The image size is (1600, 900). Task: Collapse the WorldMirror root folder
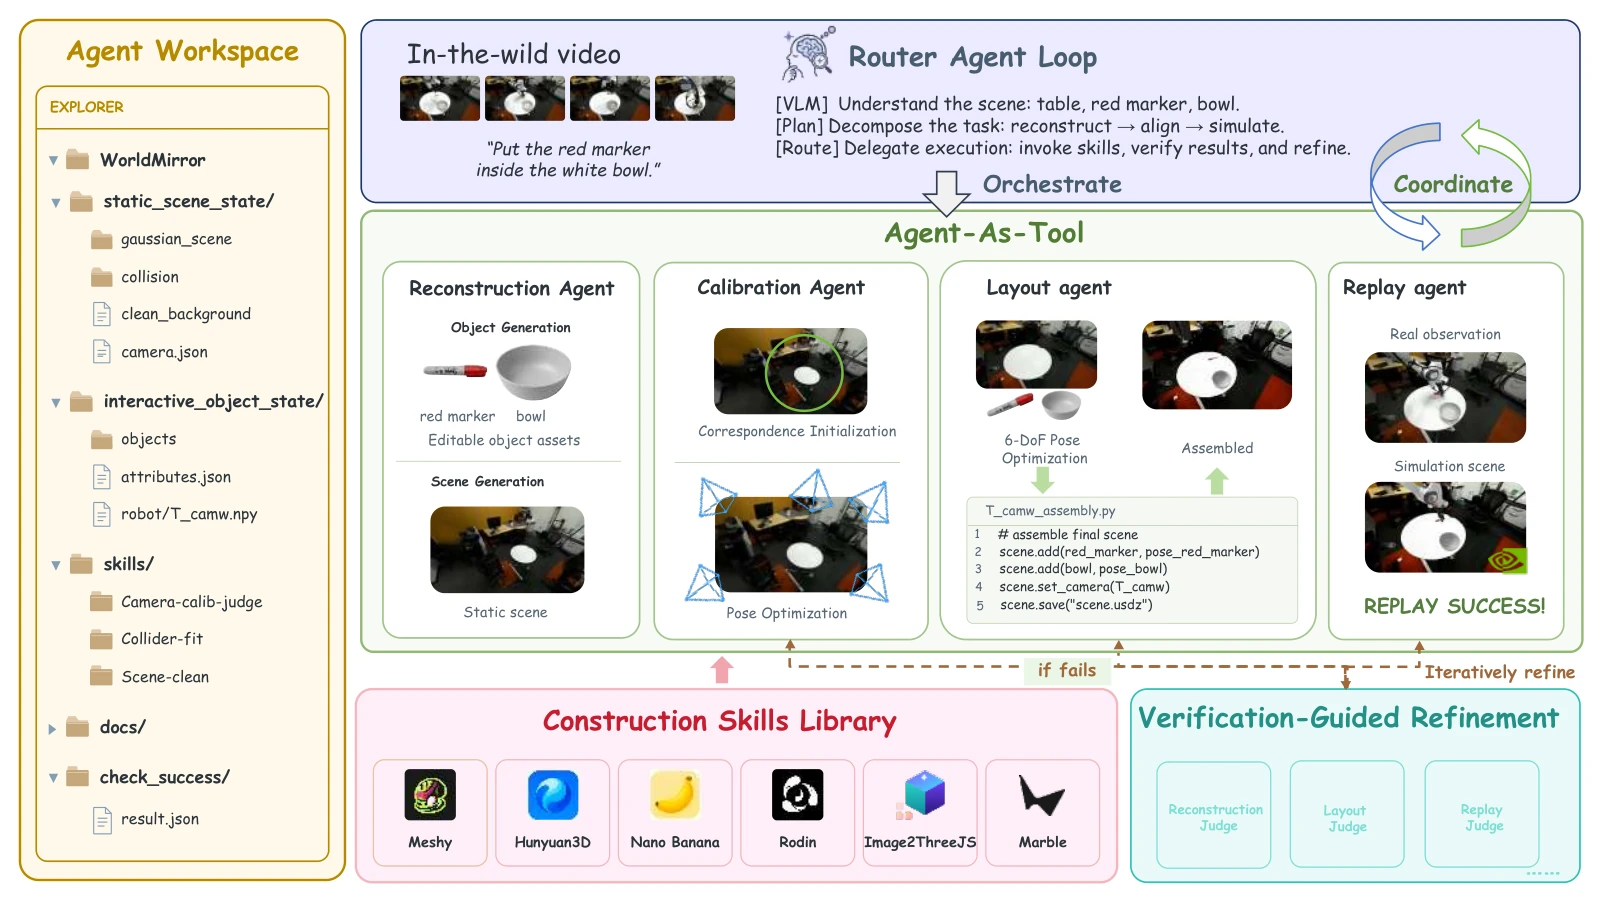(53, 160)
